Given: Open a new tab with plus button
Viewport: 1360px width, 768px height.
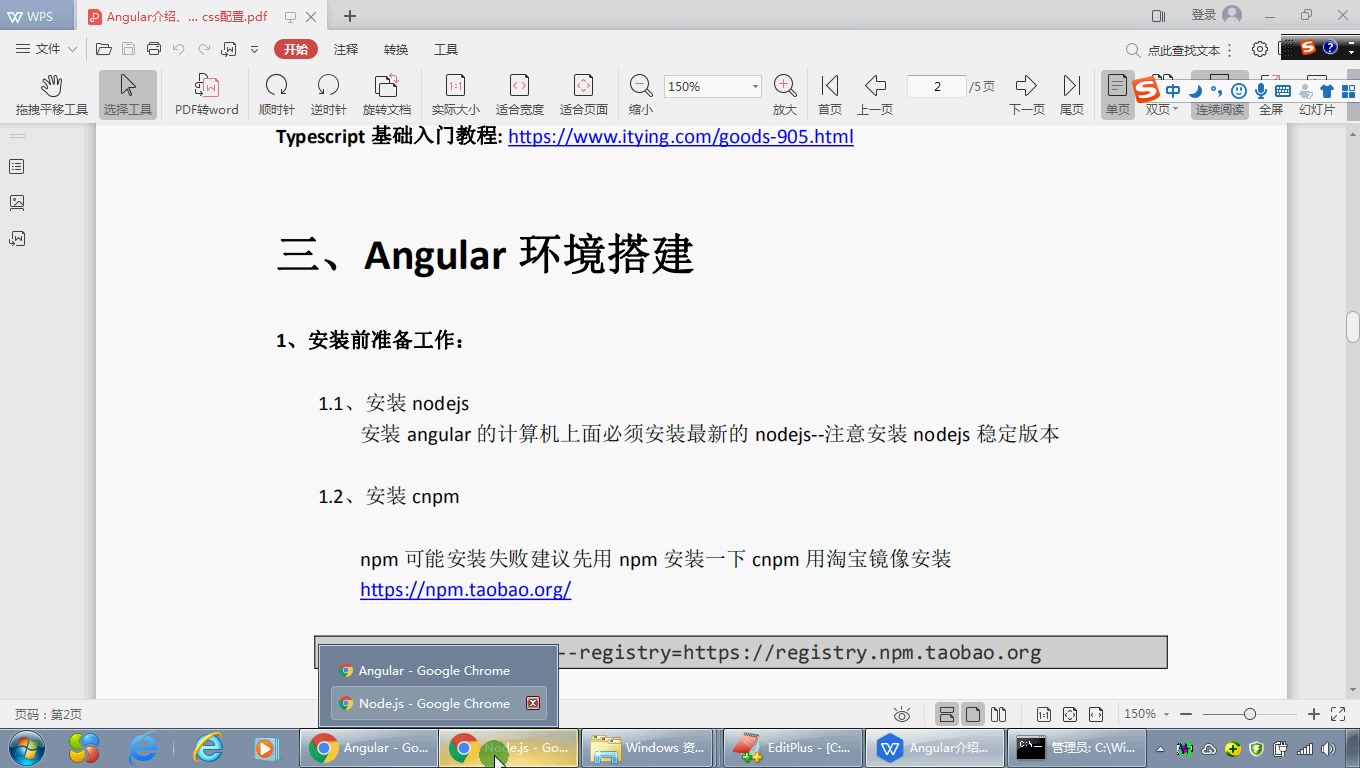Looking at the screenshot, I should click(350, 16).
